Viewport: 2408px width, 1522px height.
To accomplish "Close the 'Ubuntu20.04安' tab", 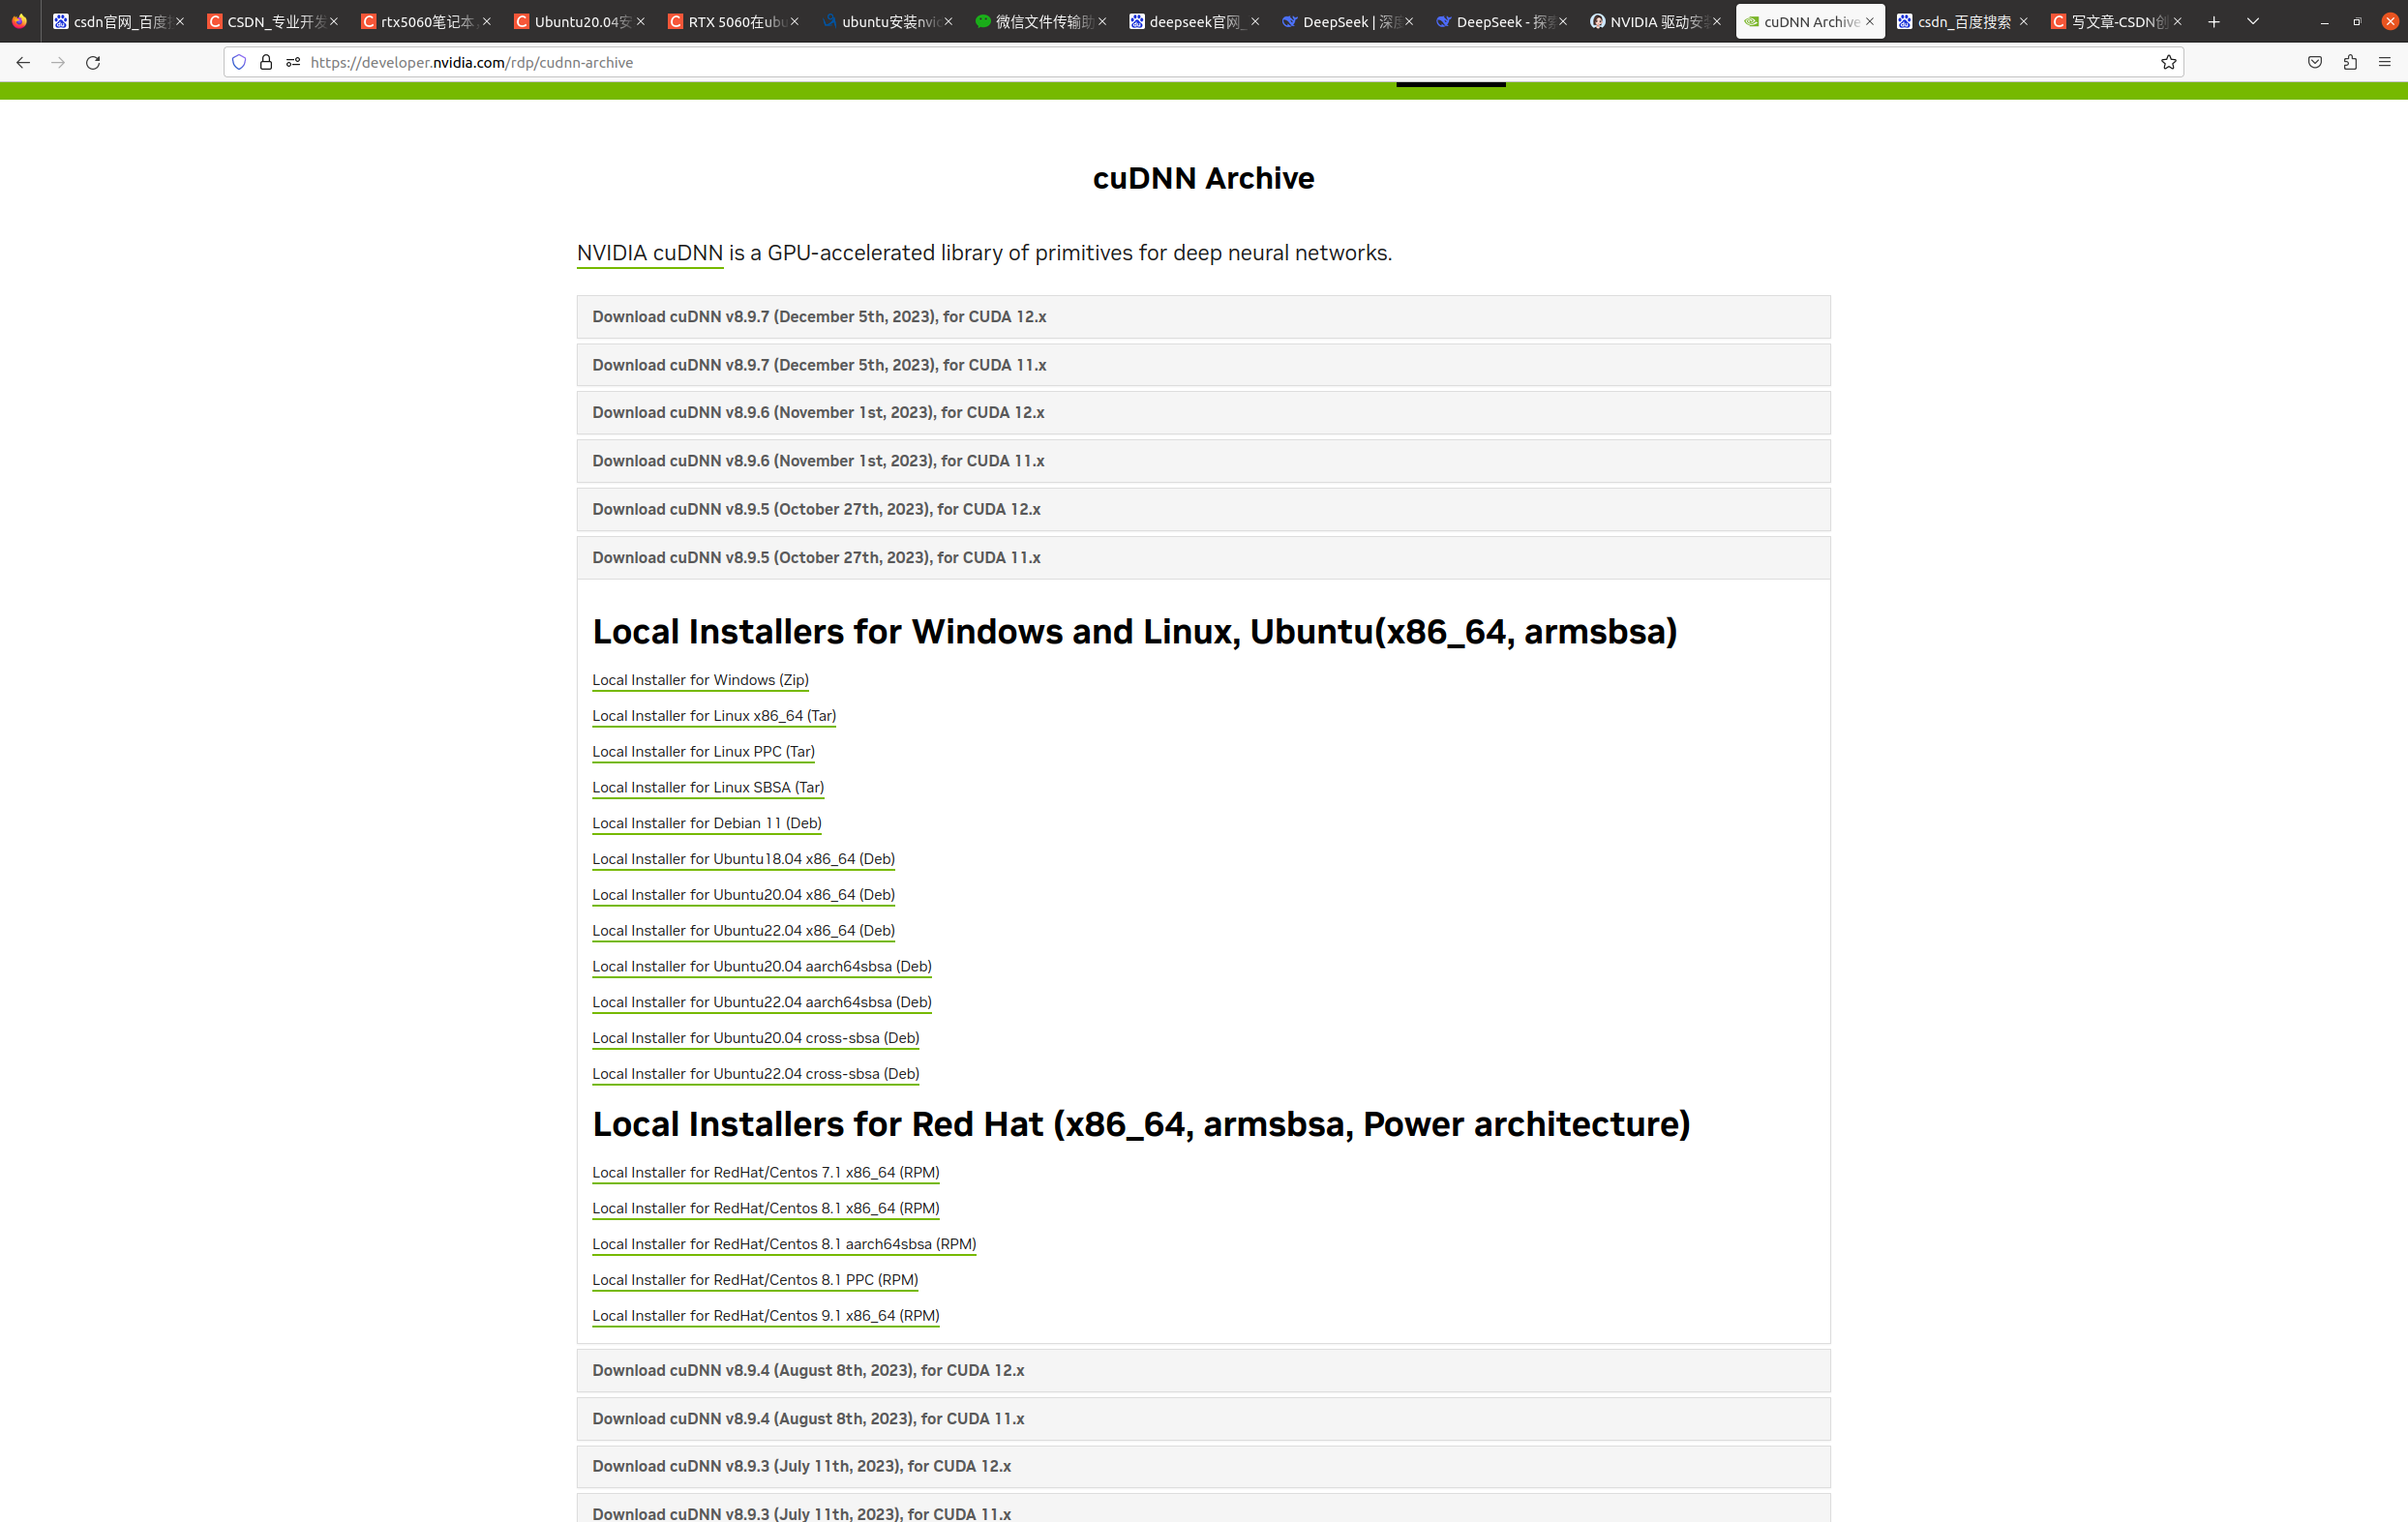I will [x=641, y=21].
